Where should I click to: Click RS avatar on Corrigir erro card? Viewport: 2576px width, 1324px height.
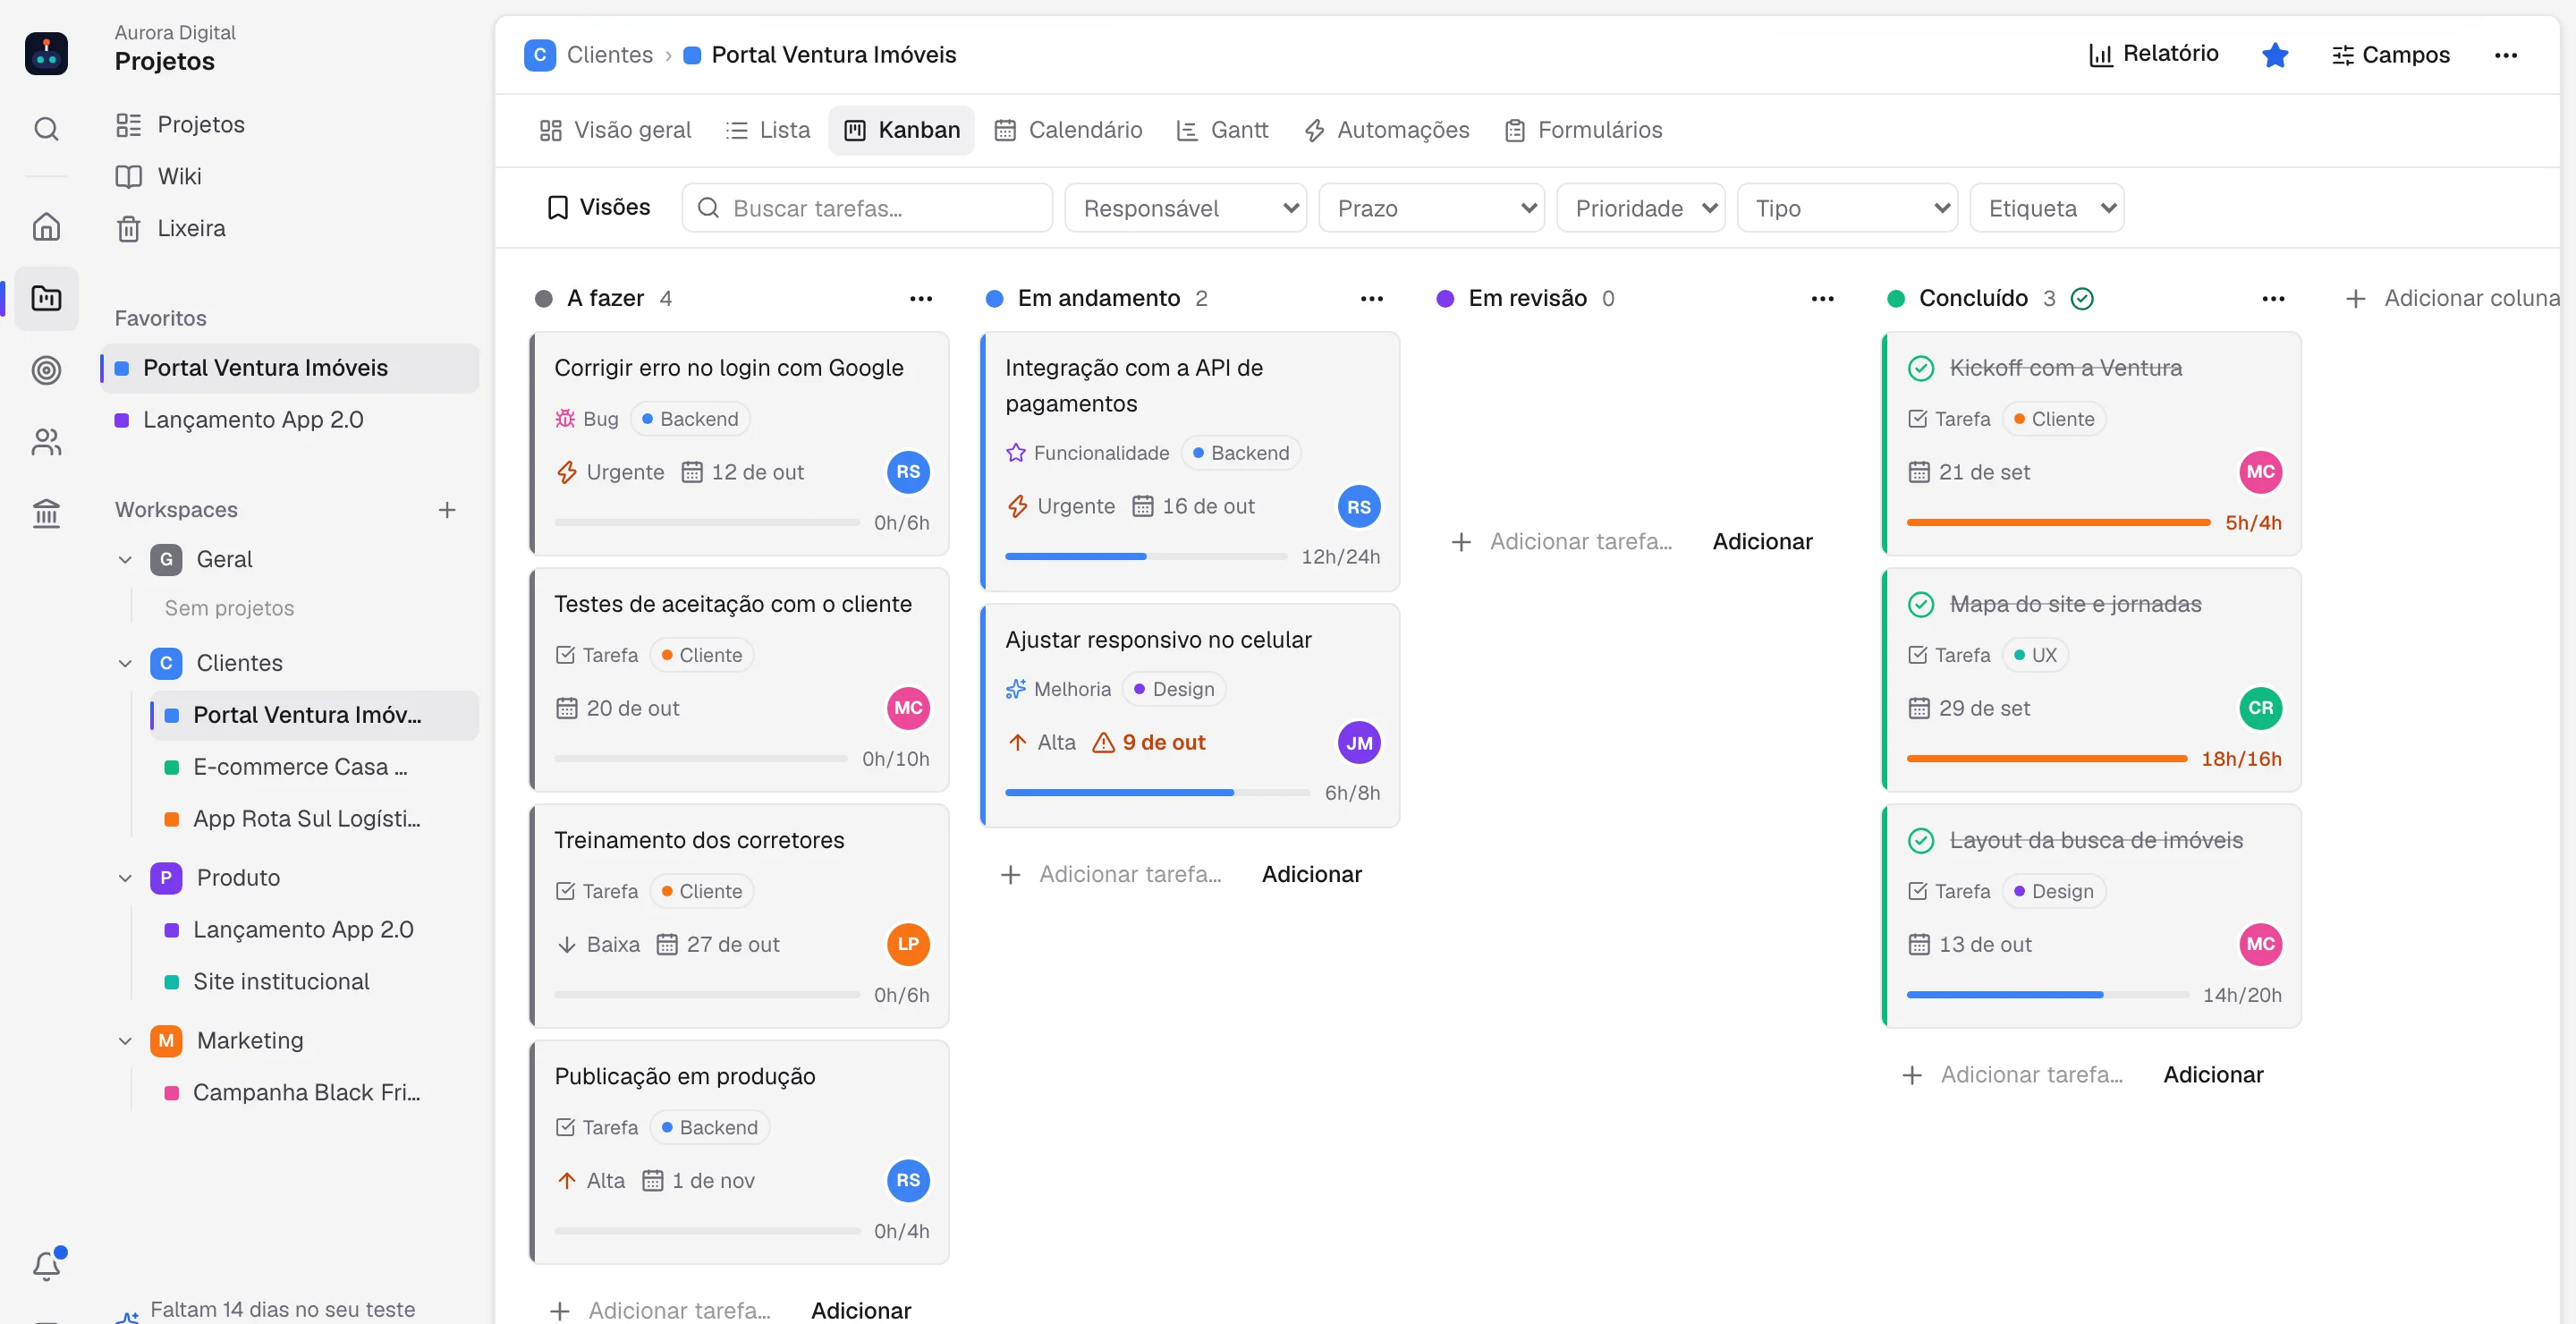[908, 472]
